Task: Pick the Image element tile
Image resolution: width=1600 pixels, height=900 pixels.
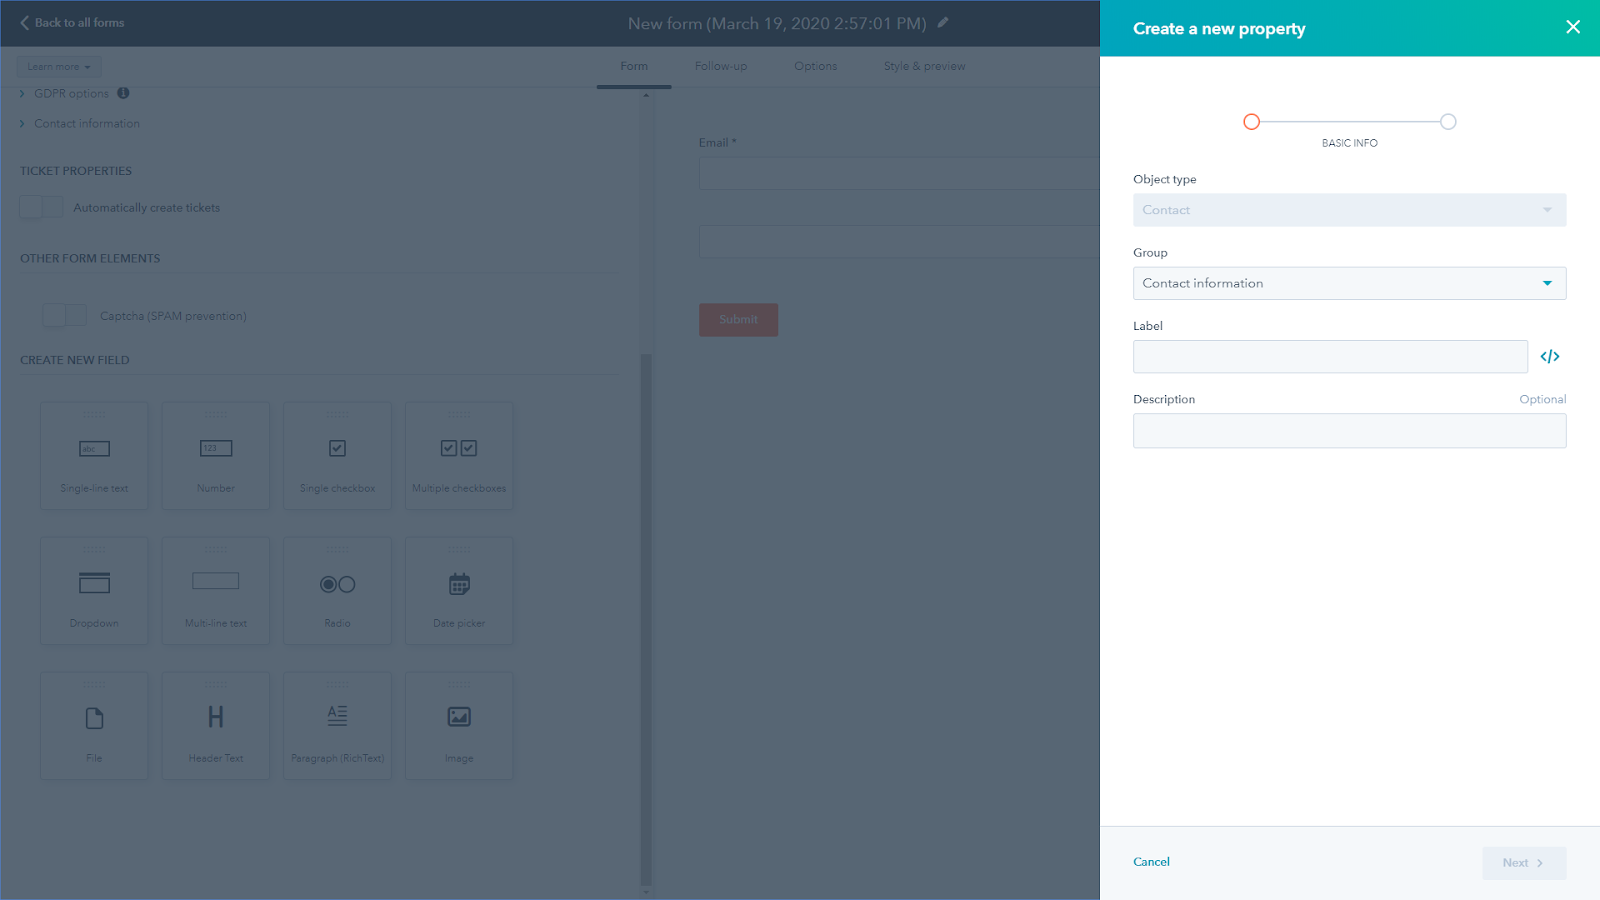Action: click(x=459, y=726)
